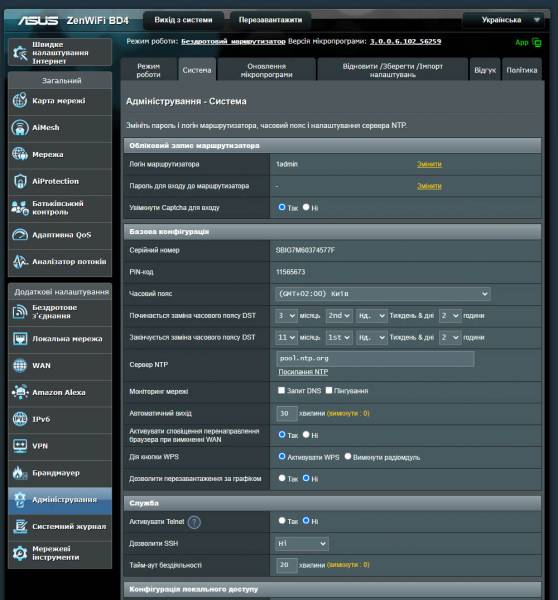Click the Administration gear icon

coord(20,500)
